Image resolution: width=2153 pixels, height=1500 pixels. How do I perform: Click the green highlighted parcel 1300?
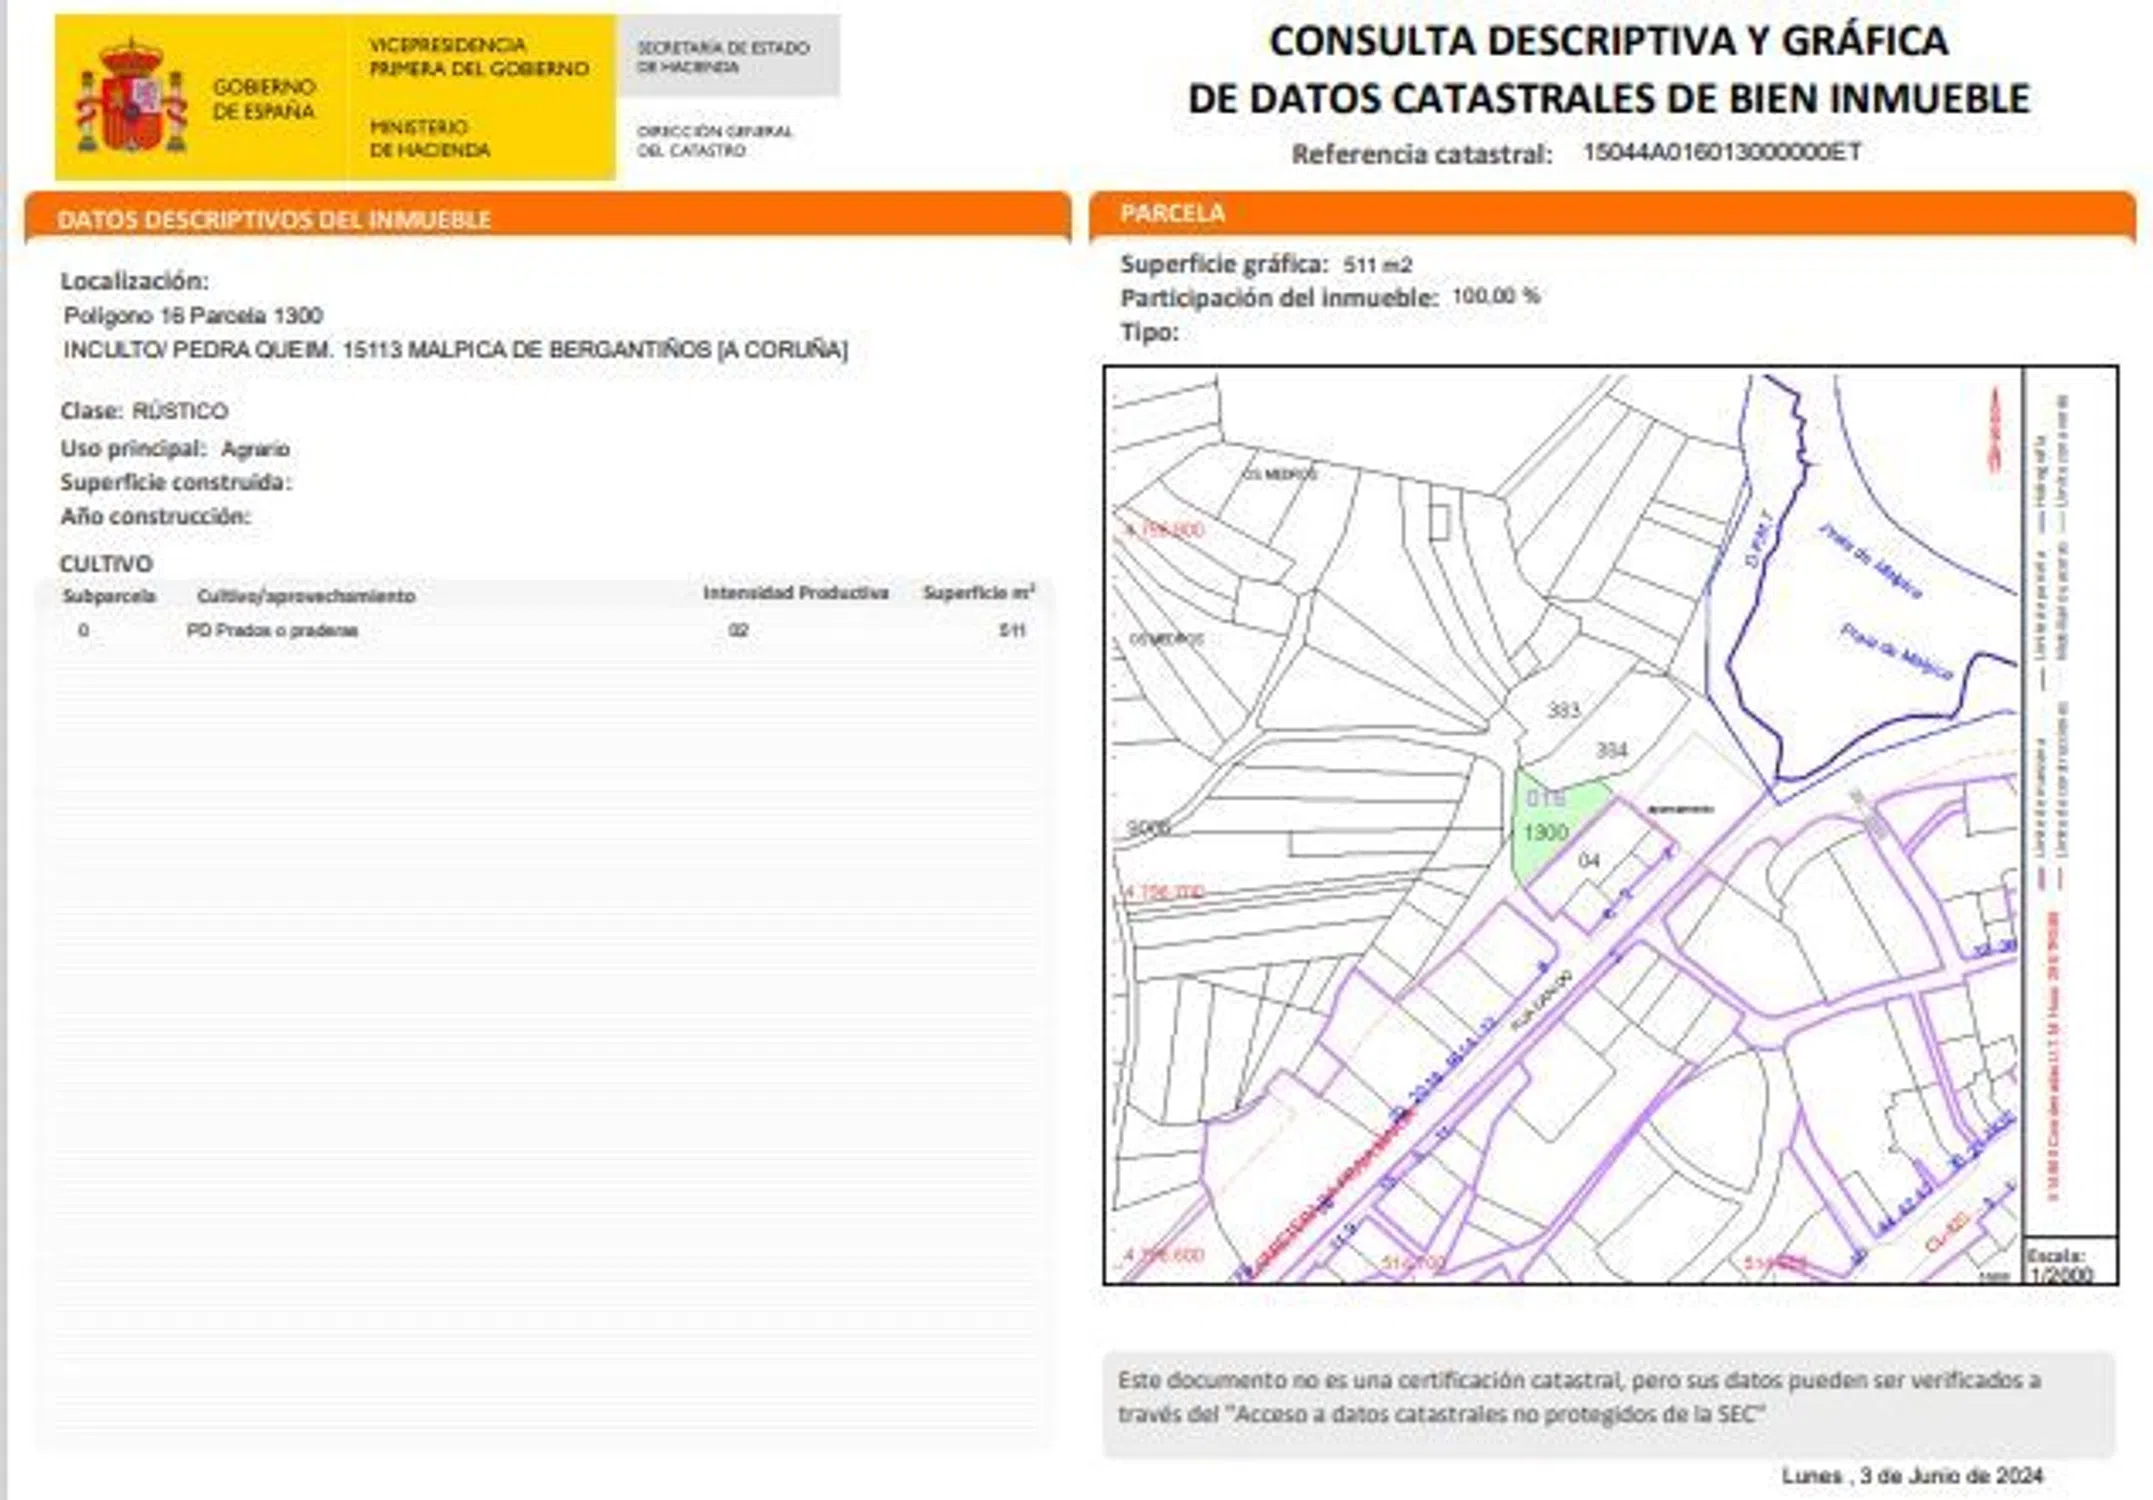click(x=1546, y=826)
